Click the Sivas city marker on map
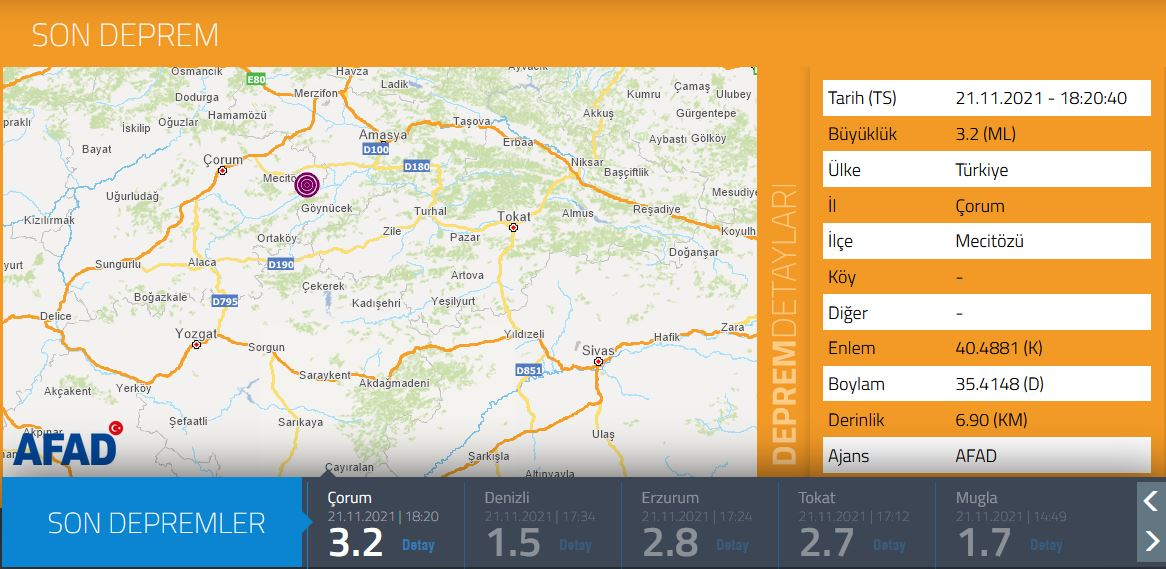This screenshot has height=569, width=1166. pyautogui.click(x=598, y=362)
